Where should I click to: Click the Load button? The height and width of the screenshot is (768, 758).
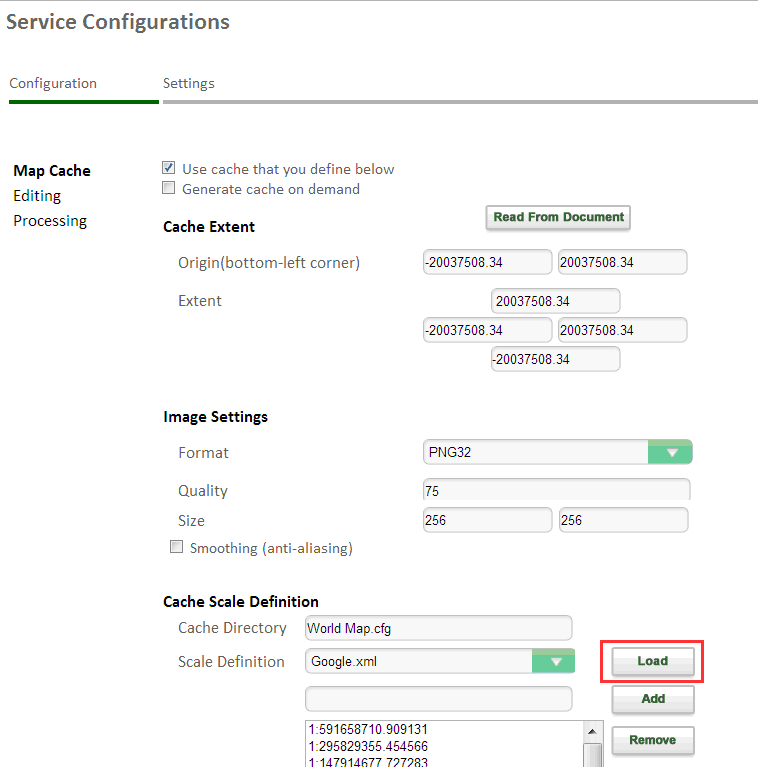[x=652, y=661]
